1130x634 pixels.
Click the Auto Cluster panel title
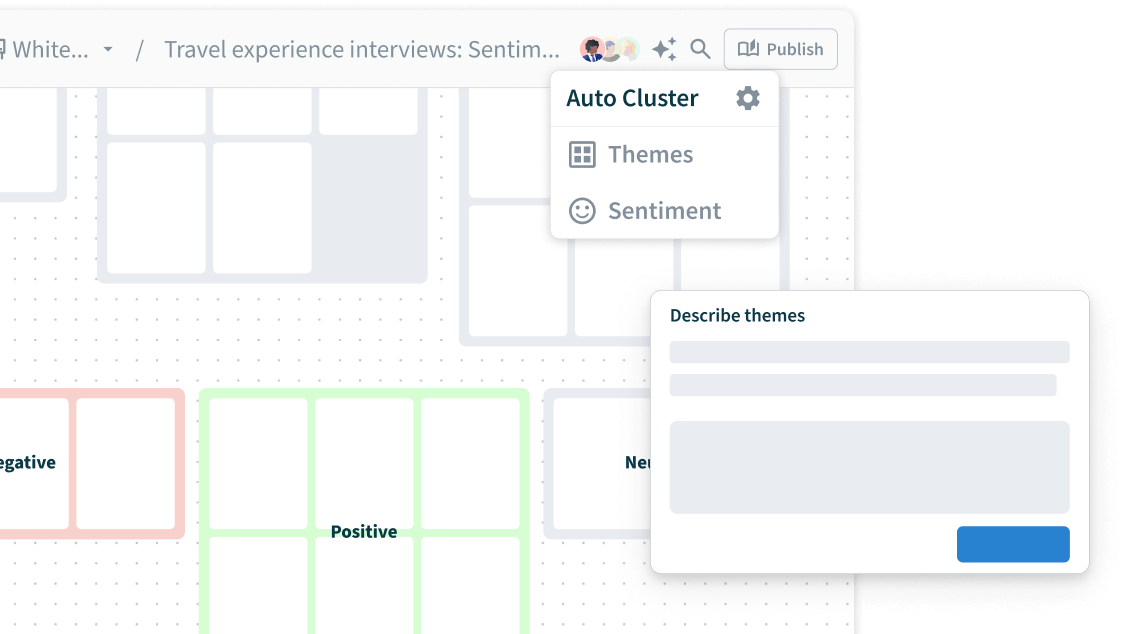[632, 98]
